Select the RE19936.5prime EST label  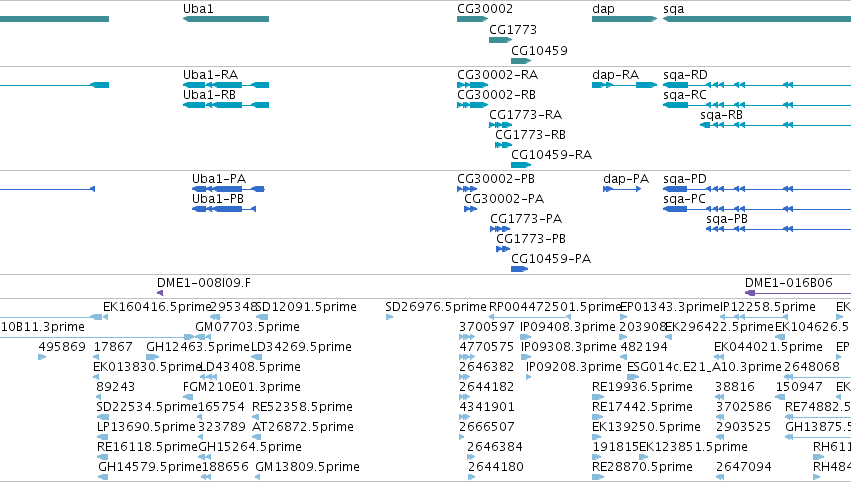643,388
